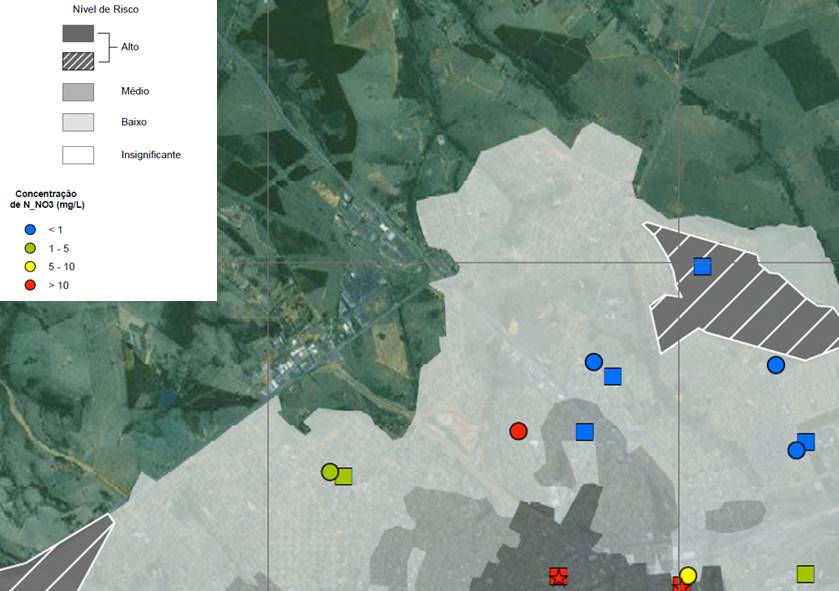This screenshot has width=839, height=591.
Task: Select the red '> 10' legend circle
Action: [30, 285]
